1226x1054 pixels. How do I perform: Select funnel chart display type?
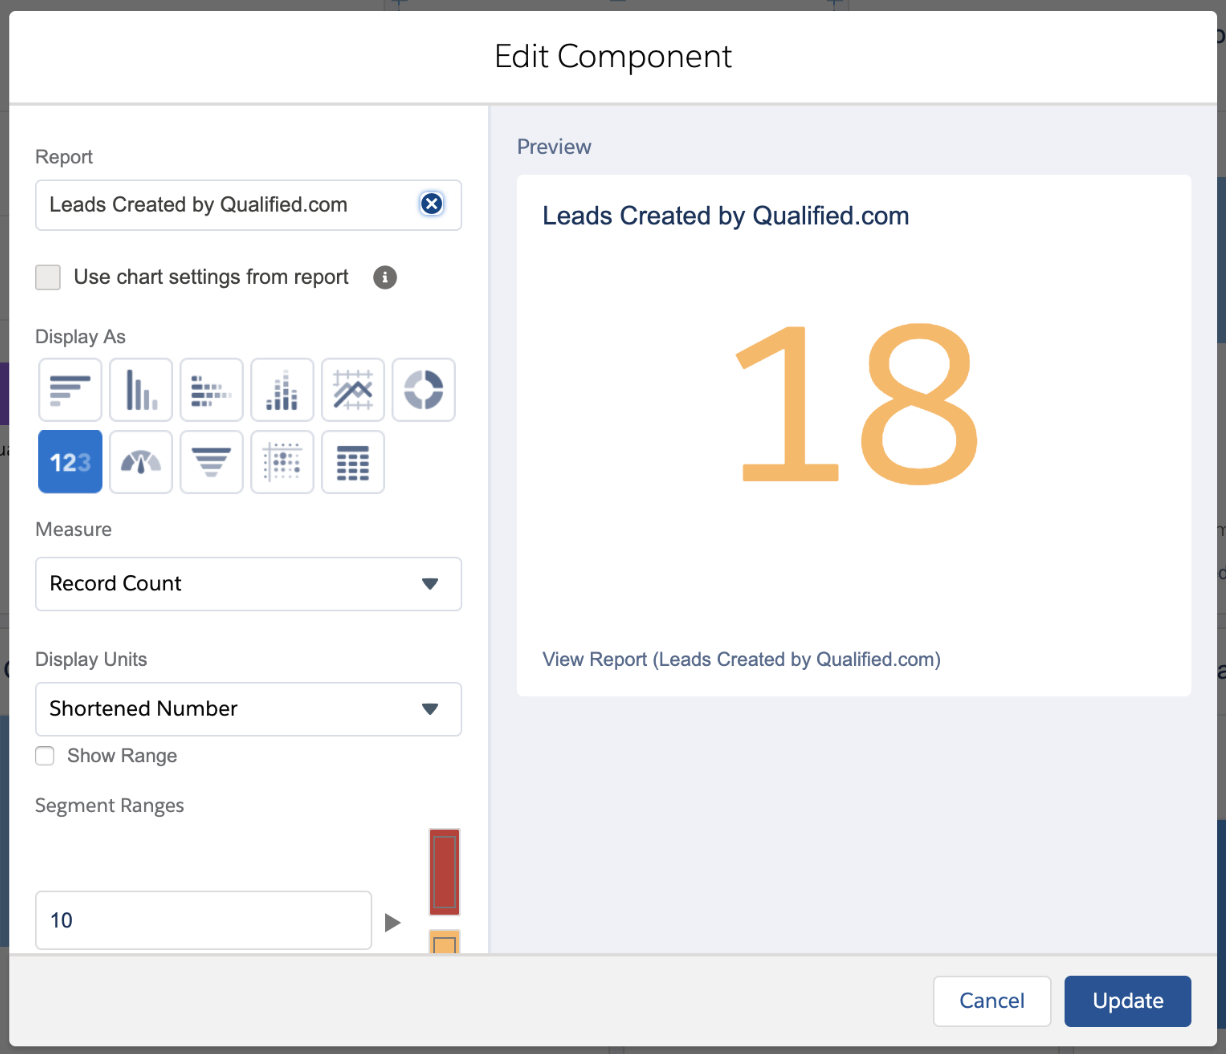coord(212,462)
